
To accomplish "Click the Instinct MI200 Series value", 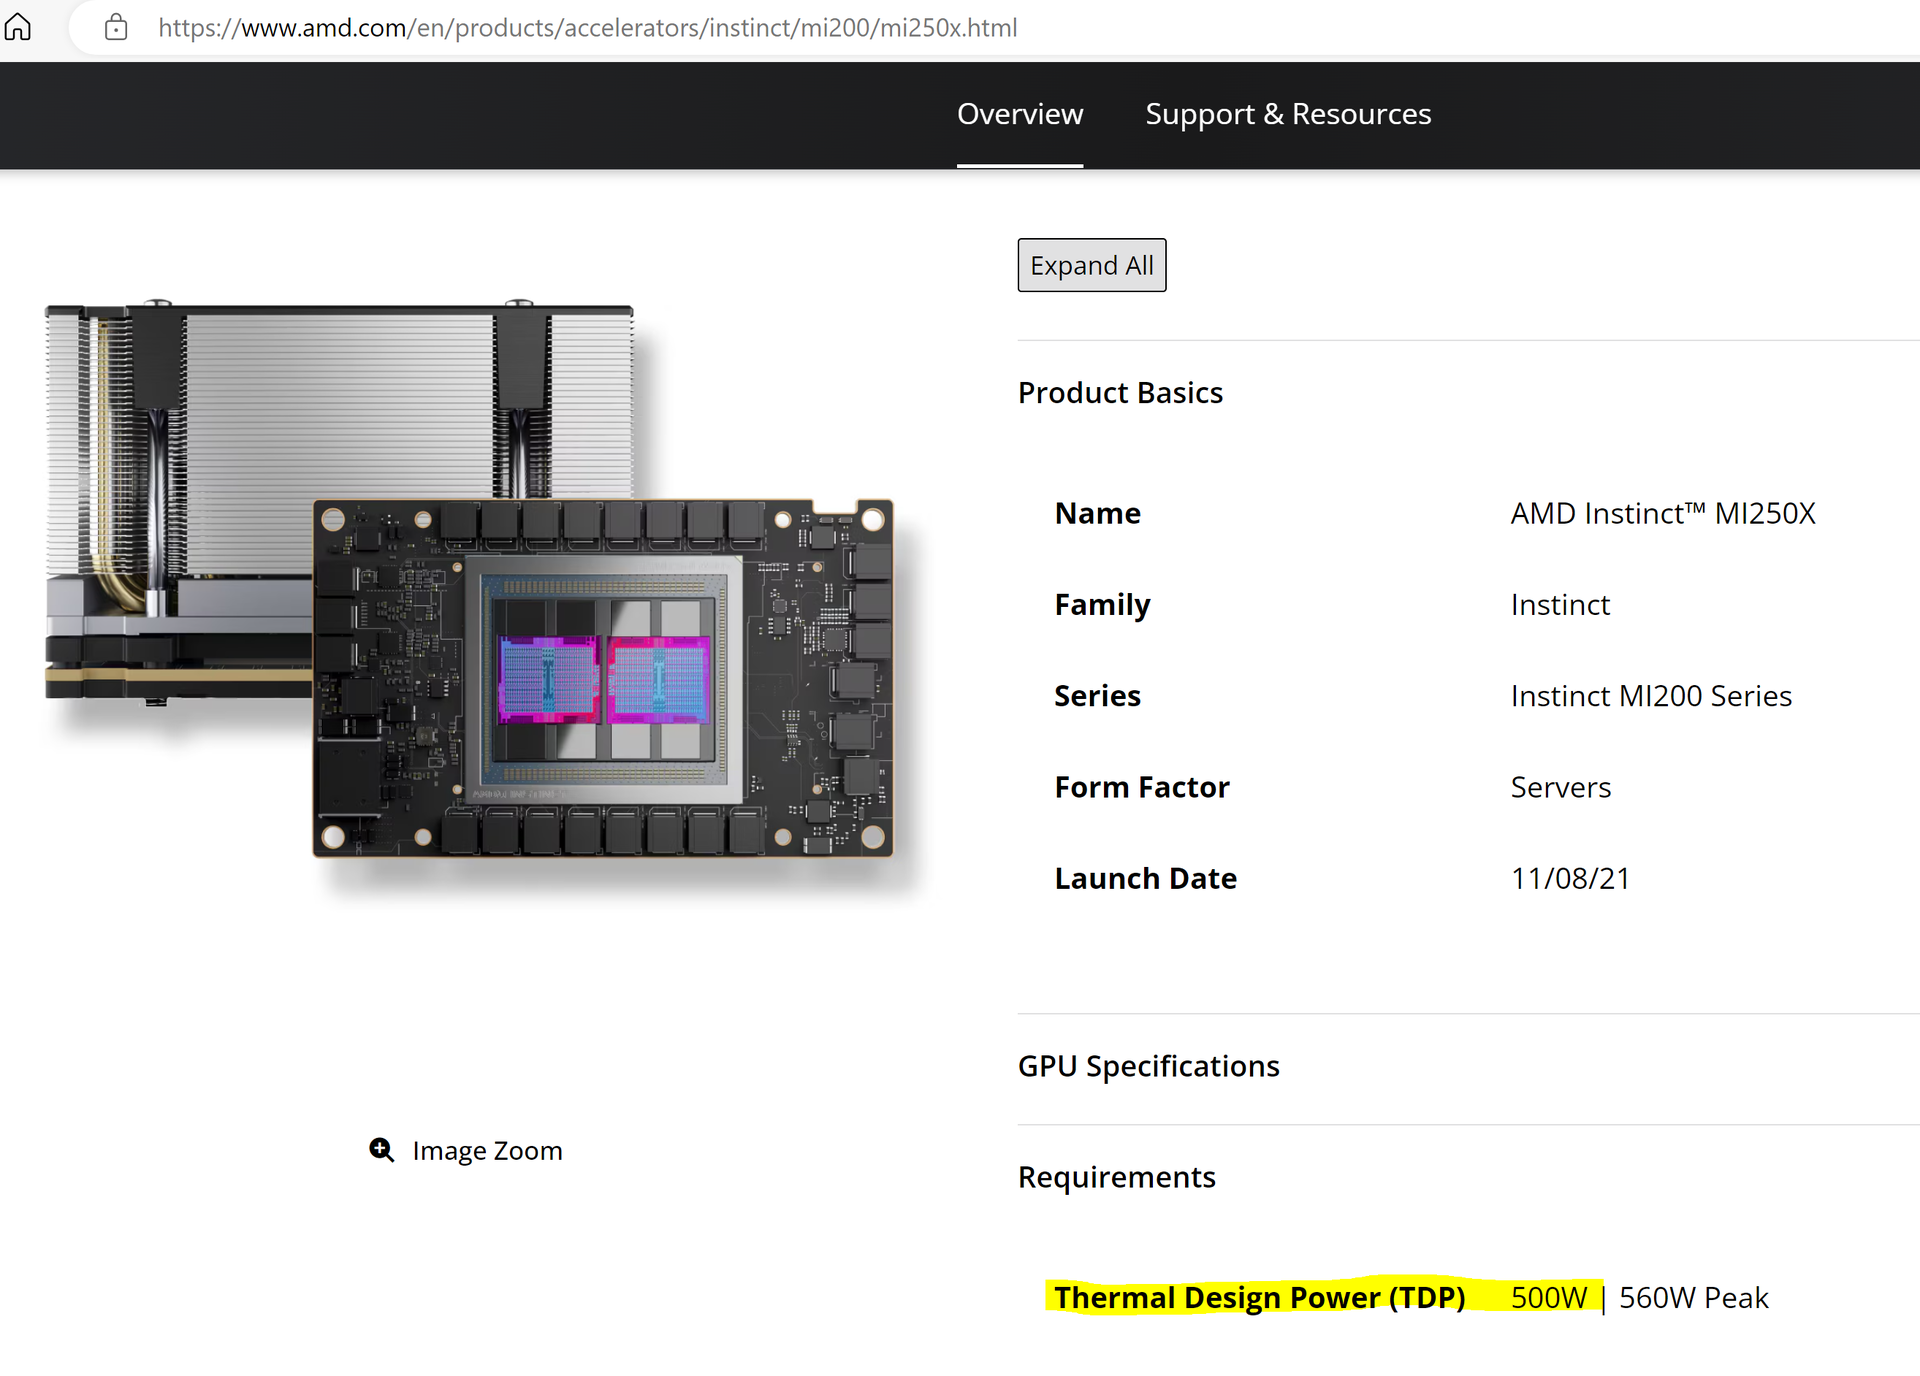I will click(x=1650, y=696).
